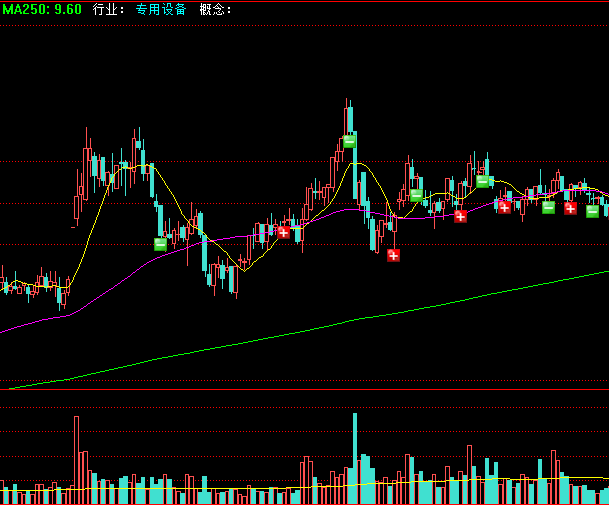The width and height of the screenshot is (609, 505).
Task: Select the third red plus marker from left
Action: [x=460, y=216]
